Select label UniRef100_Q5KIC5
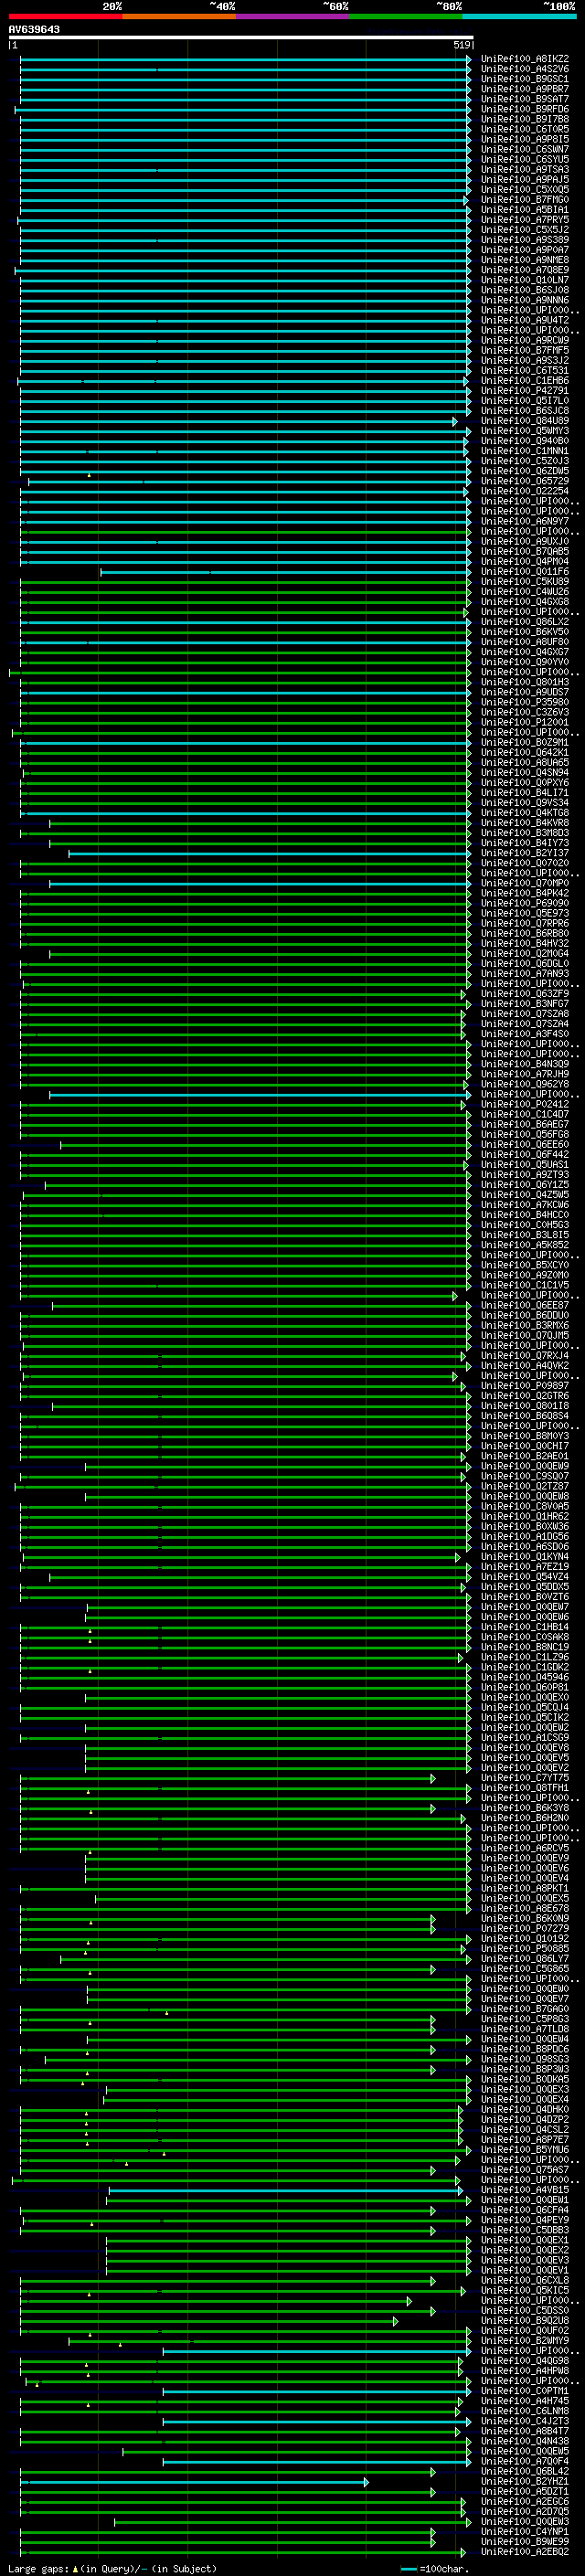Screen dimensions: 585x2576 525,2290
